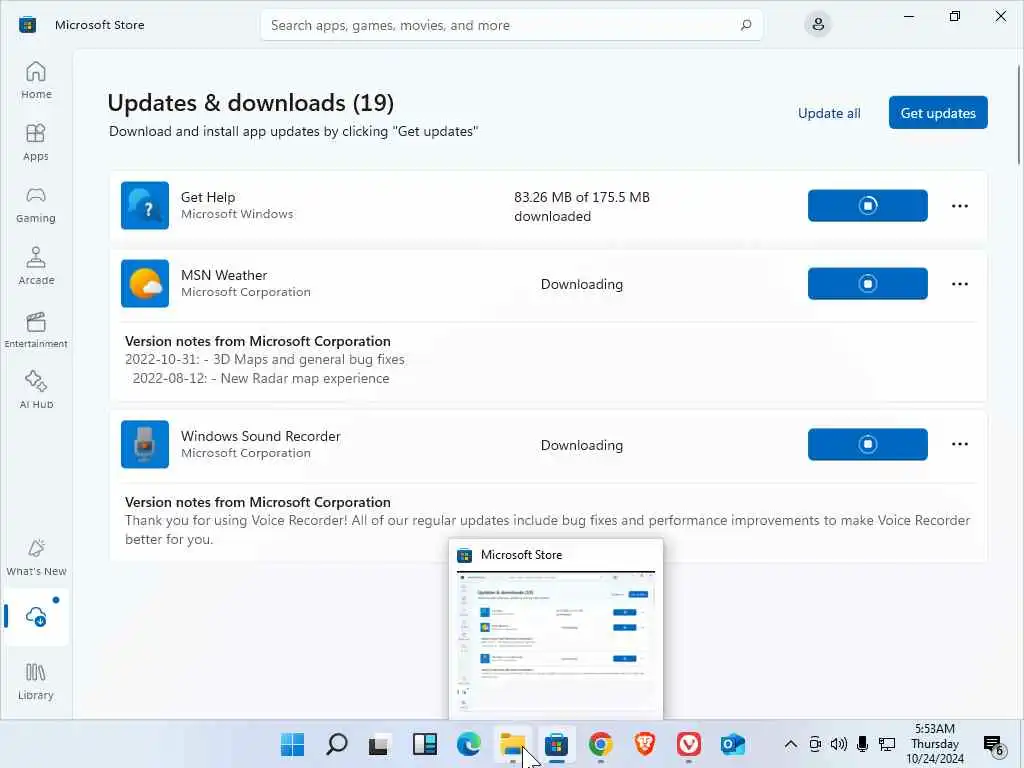
Task: Open more options for Get Help
Action: (x=959, y=206)
